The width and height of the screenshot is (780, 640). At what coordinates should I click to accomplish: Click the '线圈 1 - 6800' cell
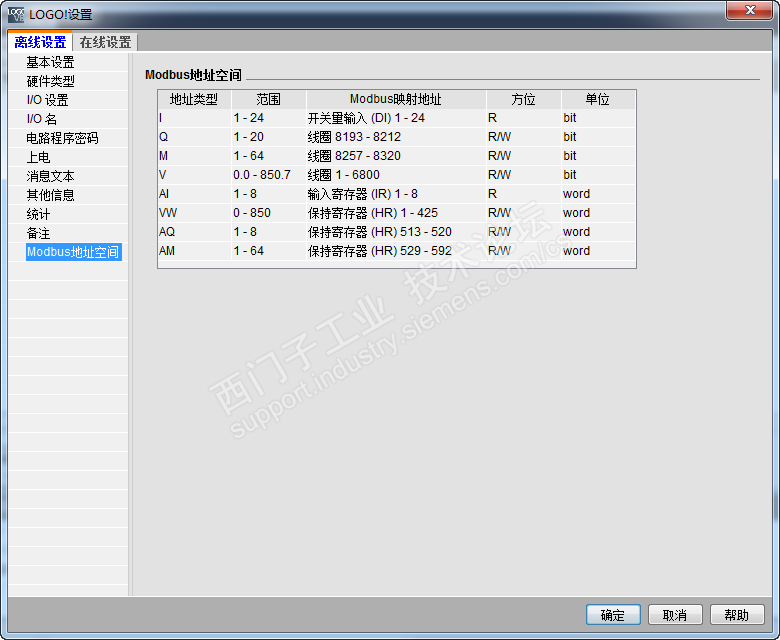pyautogui.click(x=396, y=175)
